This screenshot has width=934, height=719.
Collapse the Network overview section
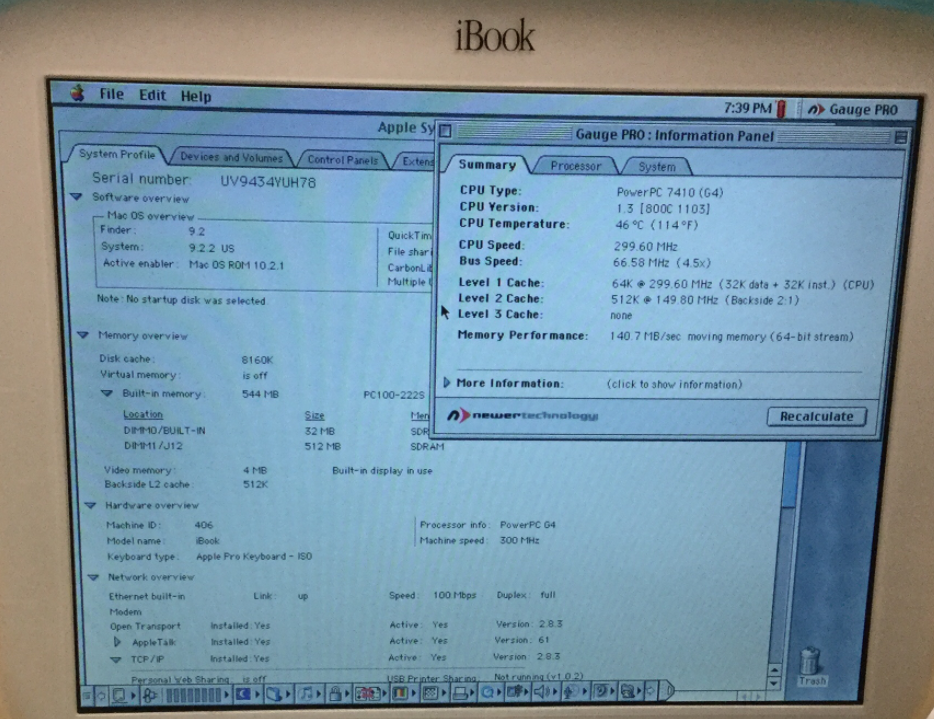click(x=94, y=577)
